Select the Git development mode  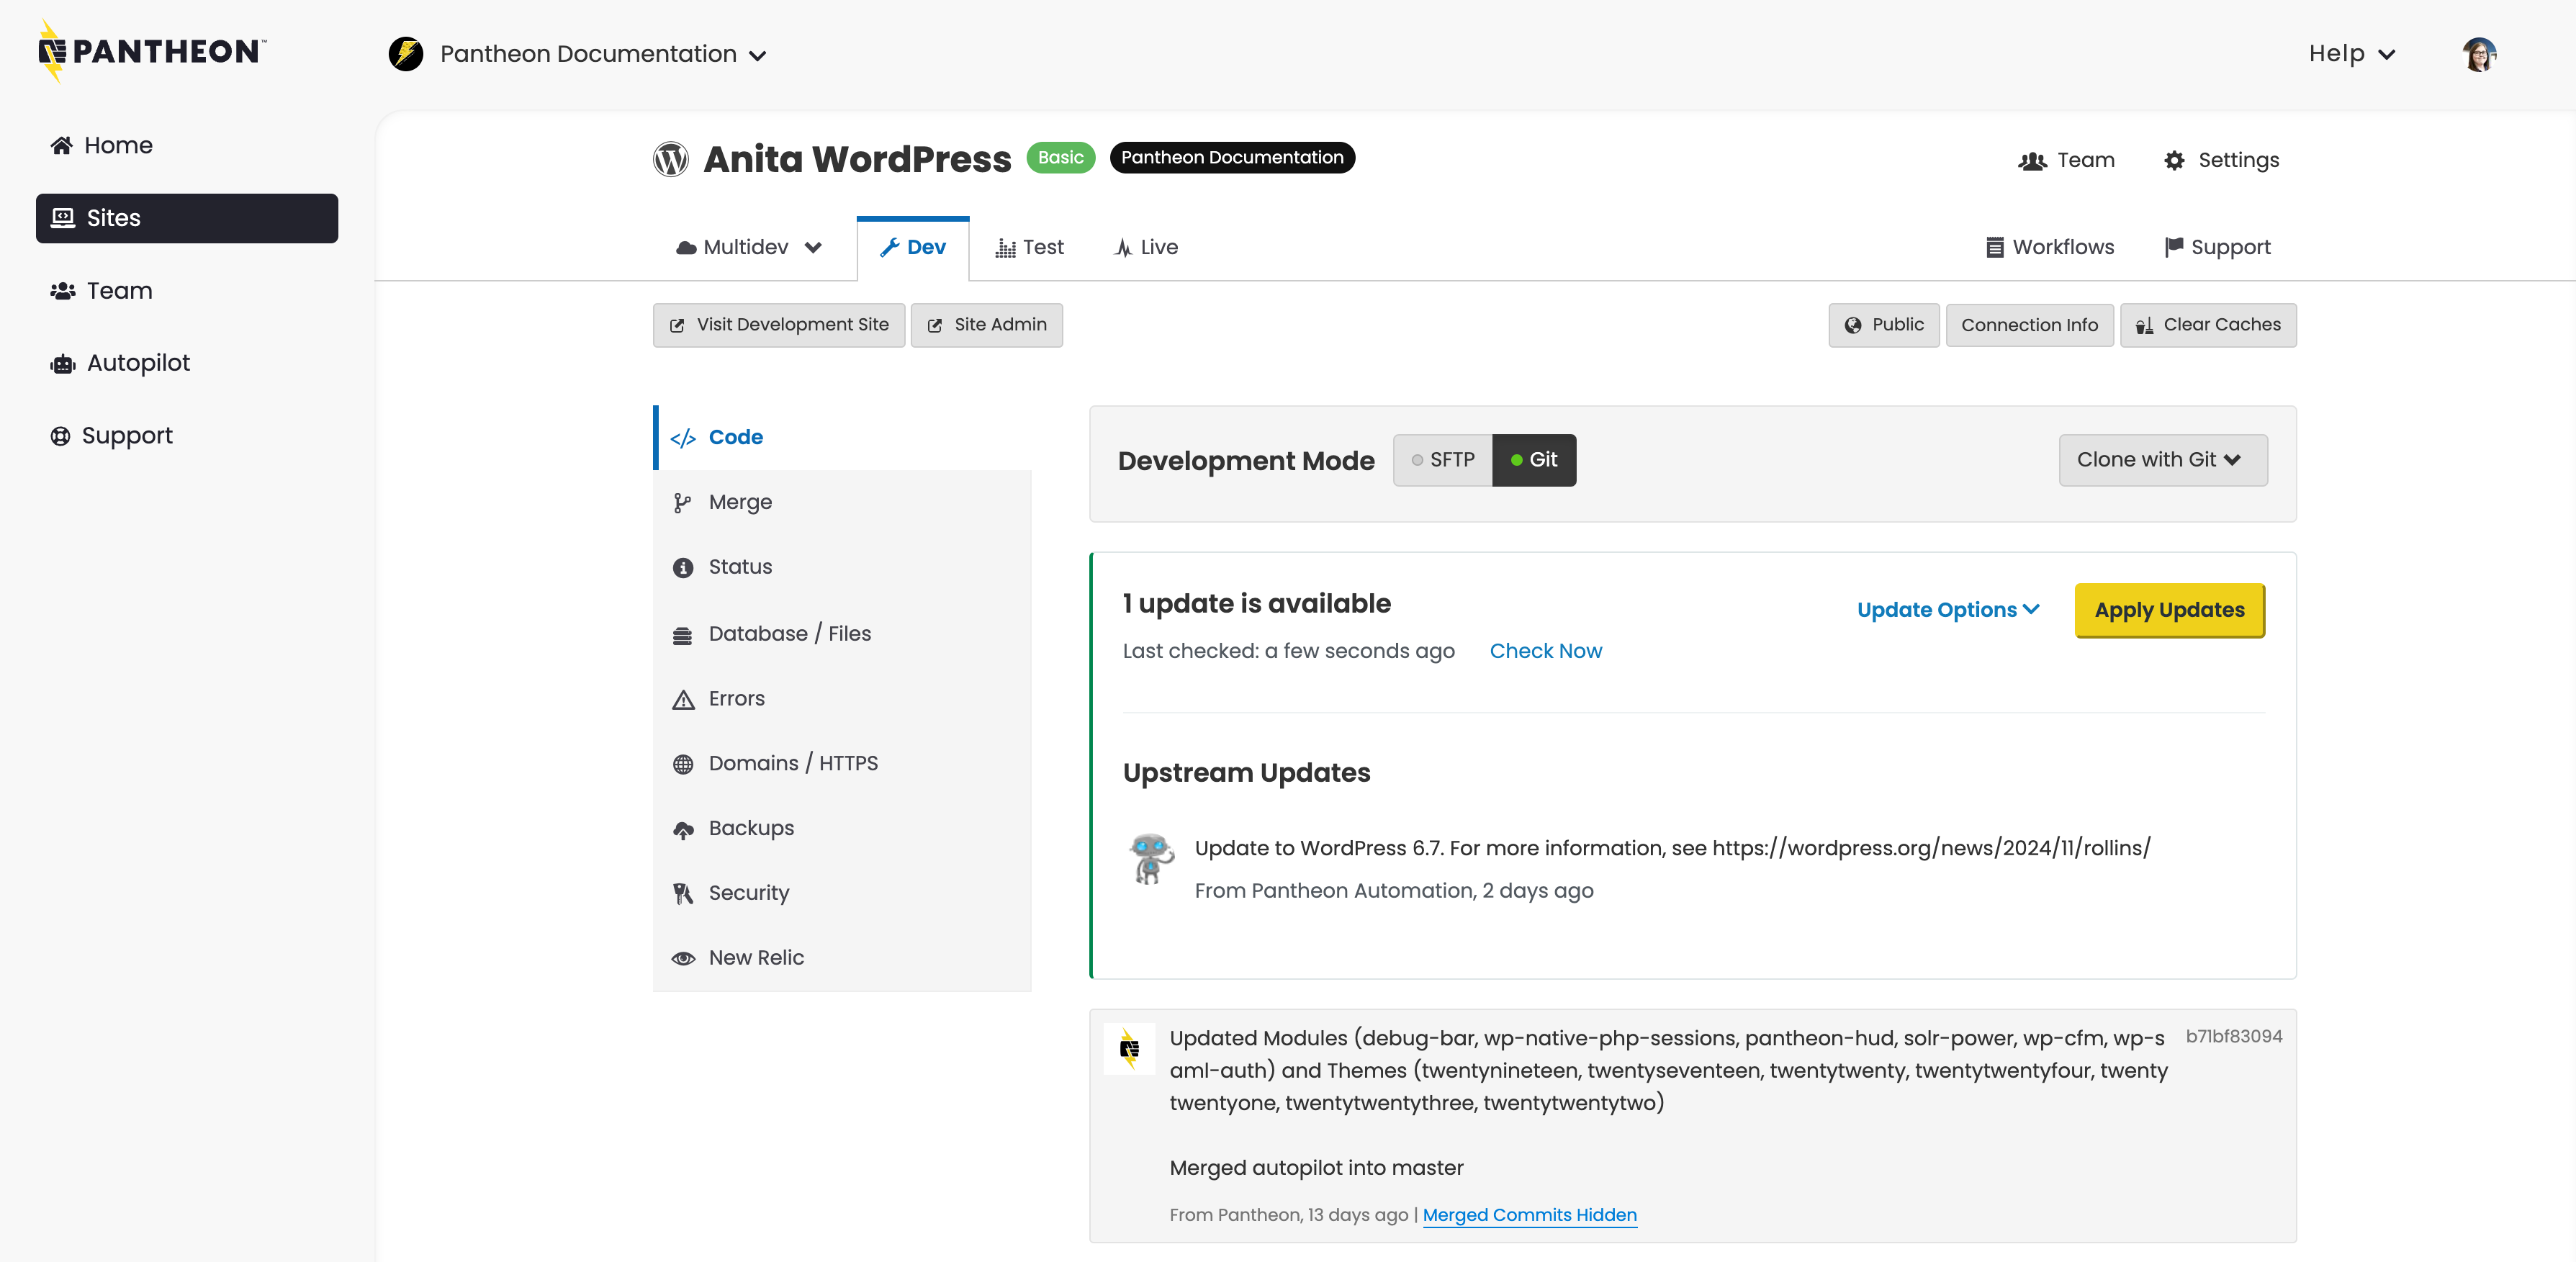(1534, 460)
